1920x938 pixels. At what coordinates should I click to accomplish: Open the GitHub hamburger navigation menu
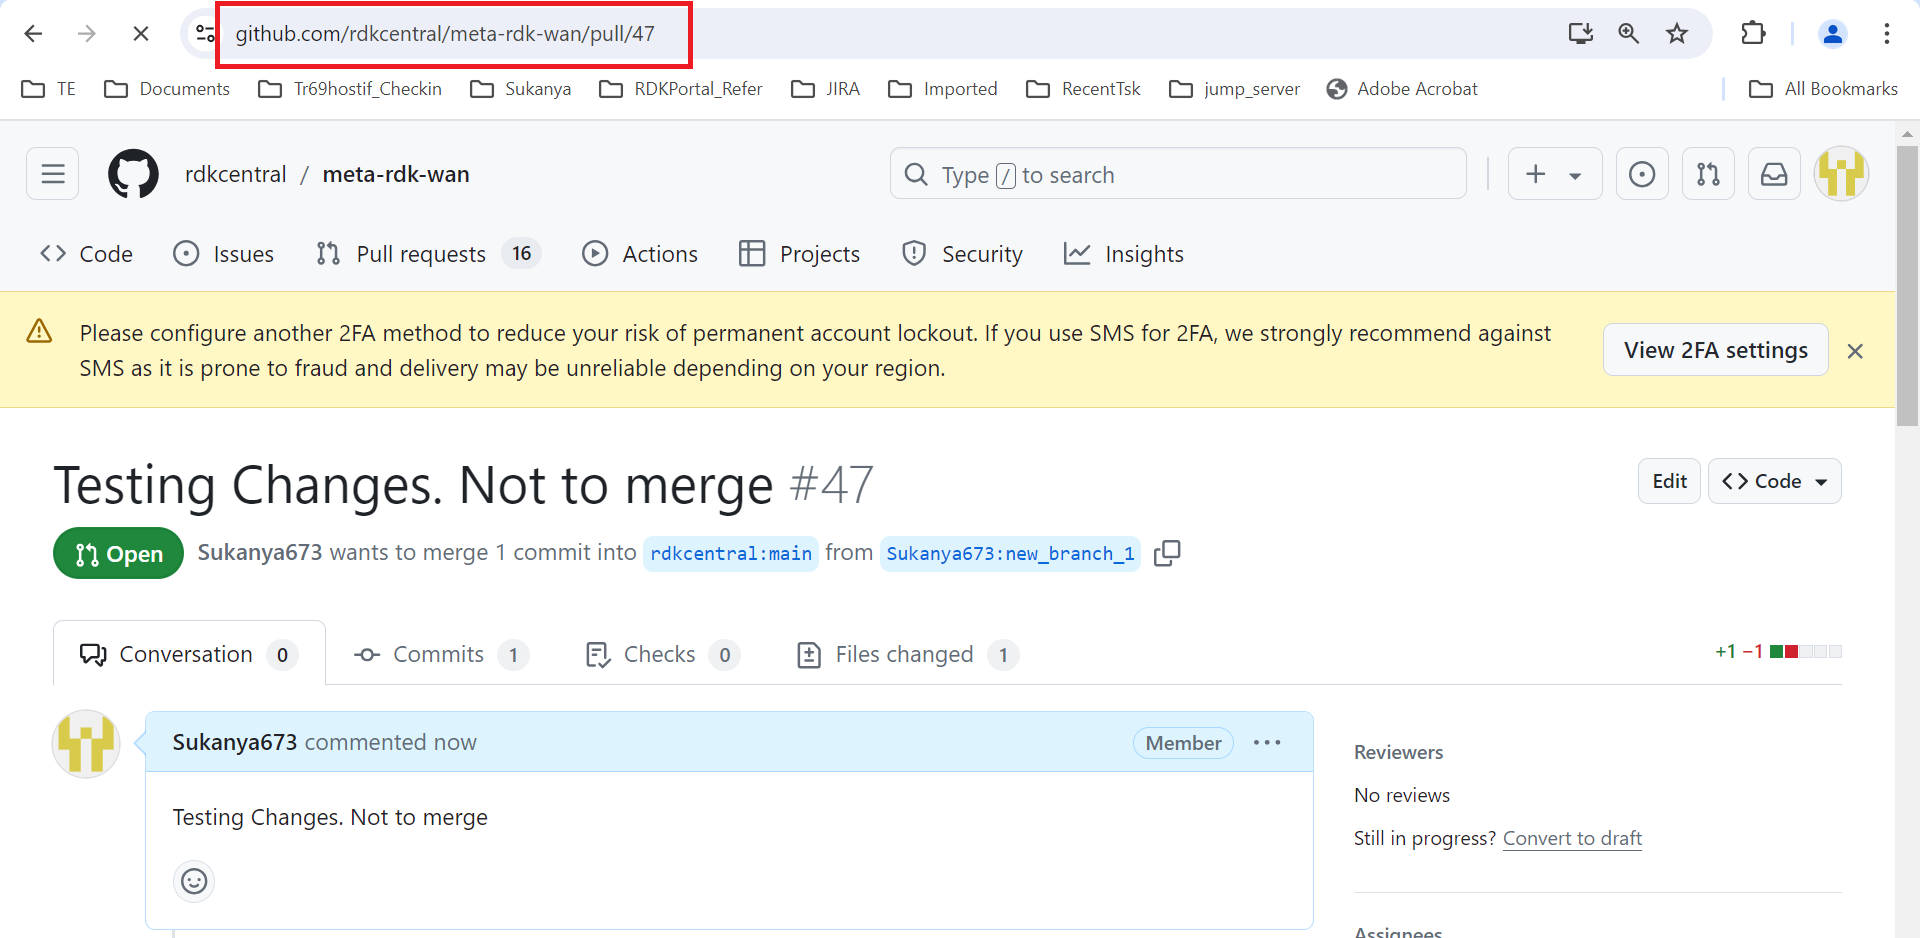53,174
